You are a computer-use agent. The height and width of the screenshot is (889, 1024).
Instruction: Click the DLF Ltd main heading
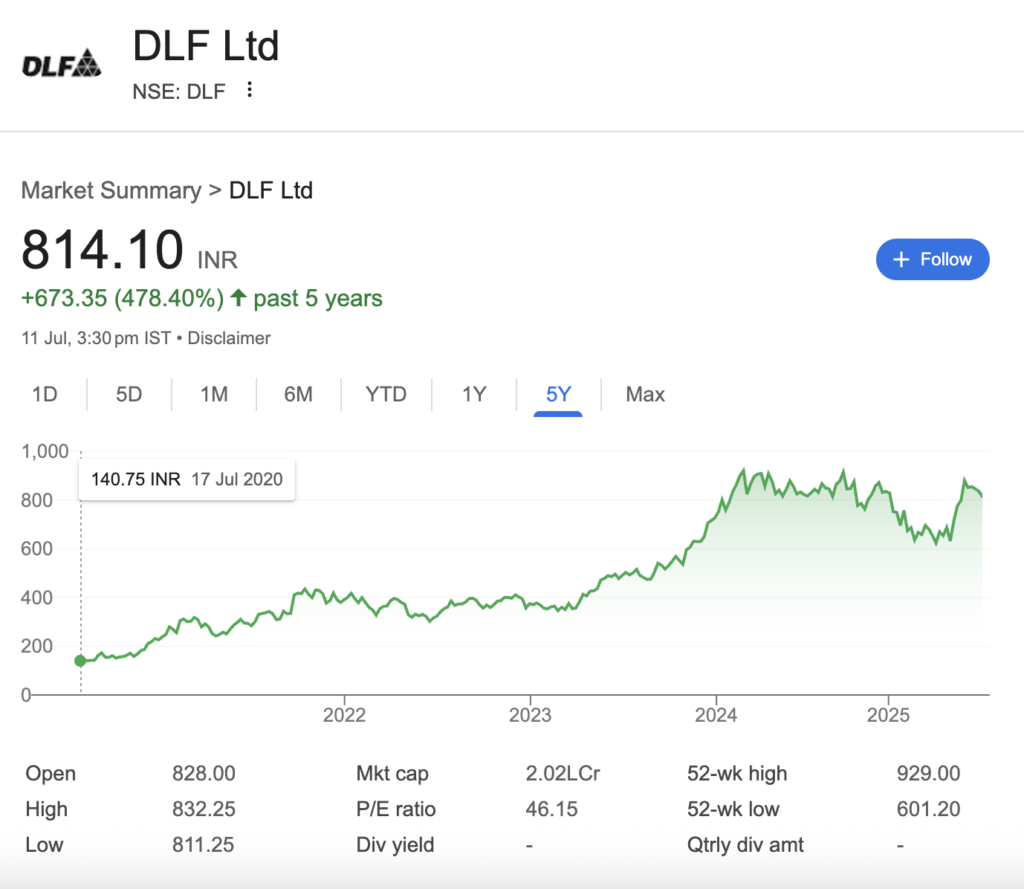point(206,46)
